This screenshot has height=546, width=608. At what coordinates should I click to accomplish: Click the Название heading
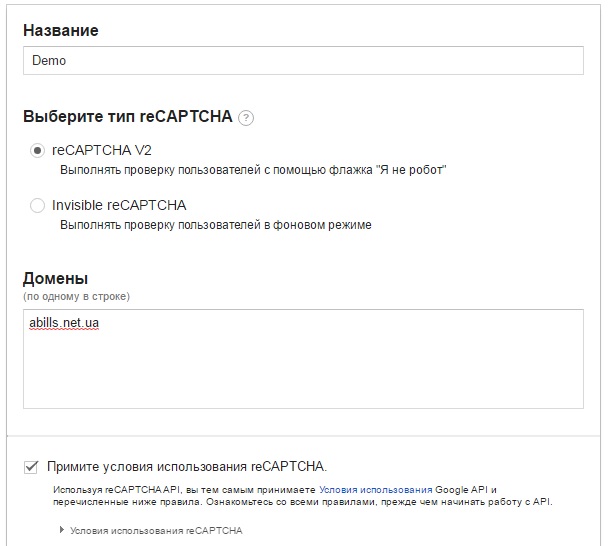(61, 30)
